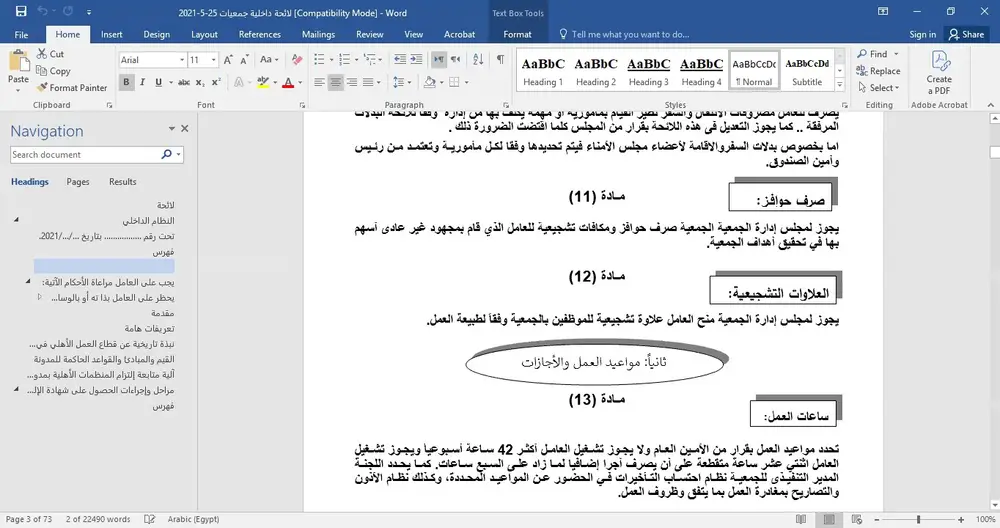Apply superscript formatting
Viewport: 1000px width, 528px height.
216,82
